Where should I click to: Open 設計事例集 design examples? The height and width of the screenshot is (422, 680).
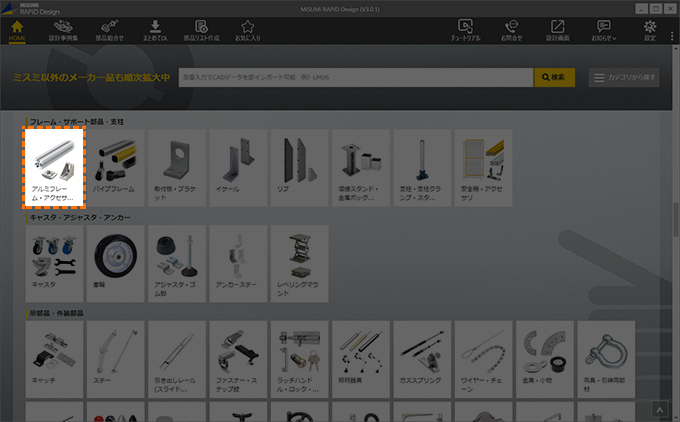[63, 30]
